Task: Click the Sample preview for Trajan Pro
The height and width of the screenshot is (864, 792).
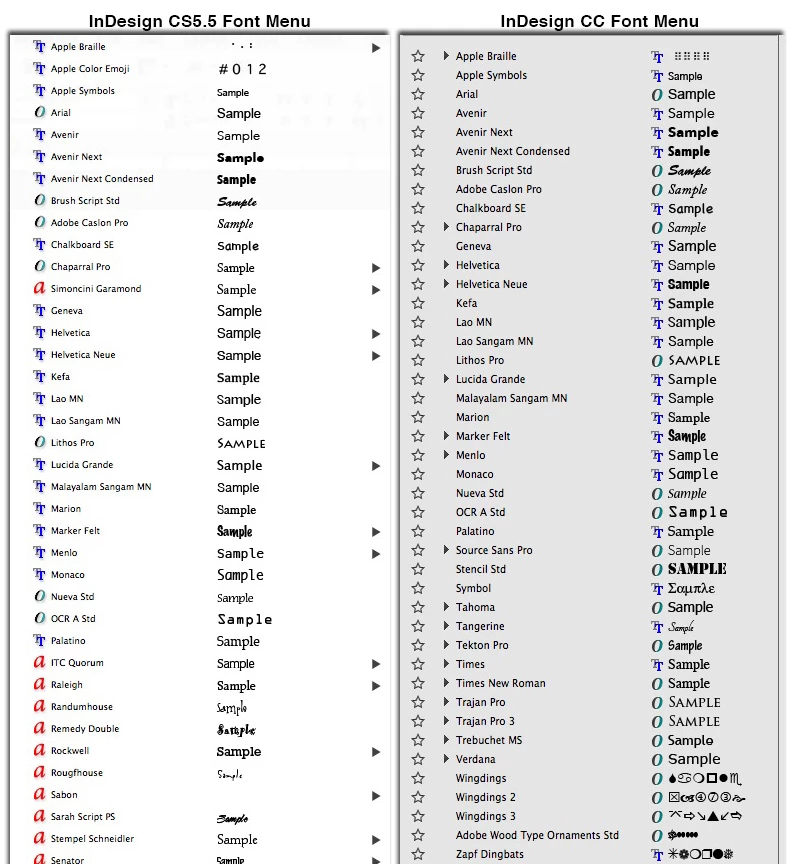Action: pyautogui.click(x=694, y=702)
